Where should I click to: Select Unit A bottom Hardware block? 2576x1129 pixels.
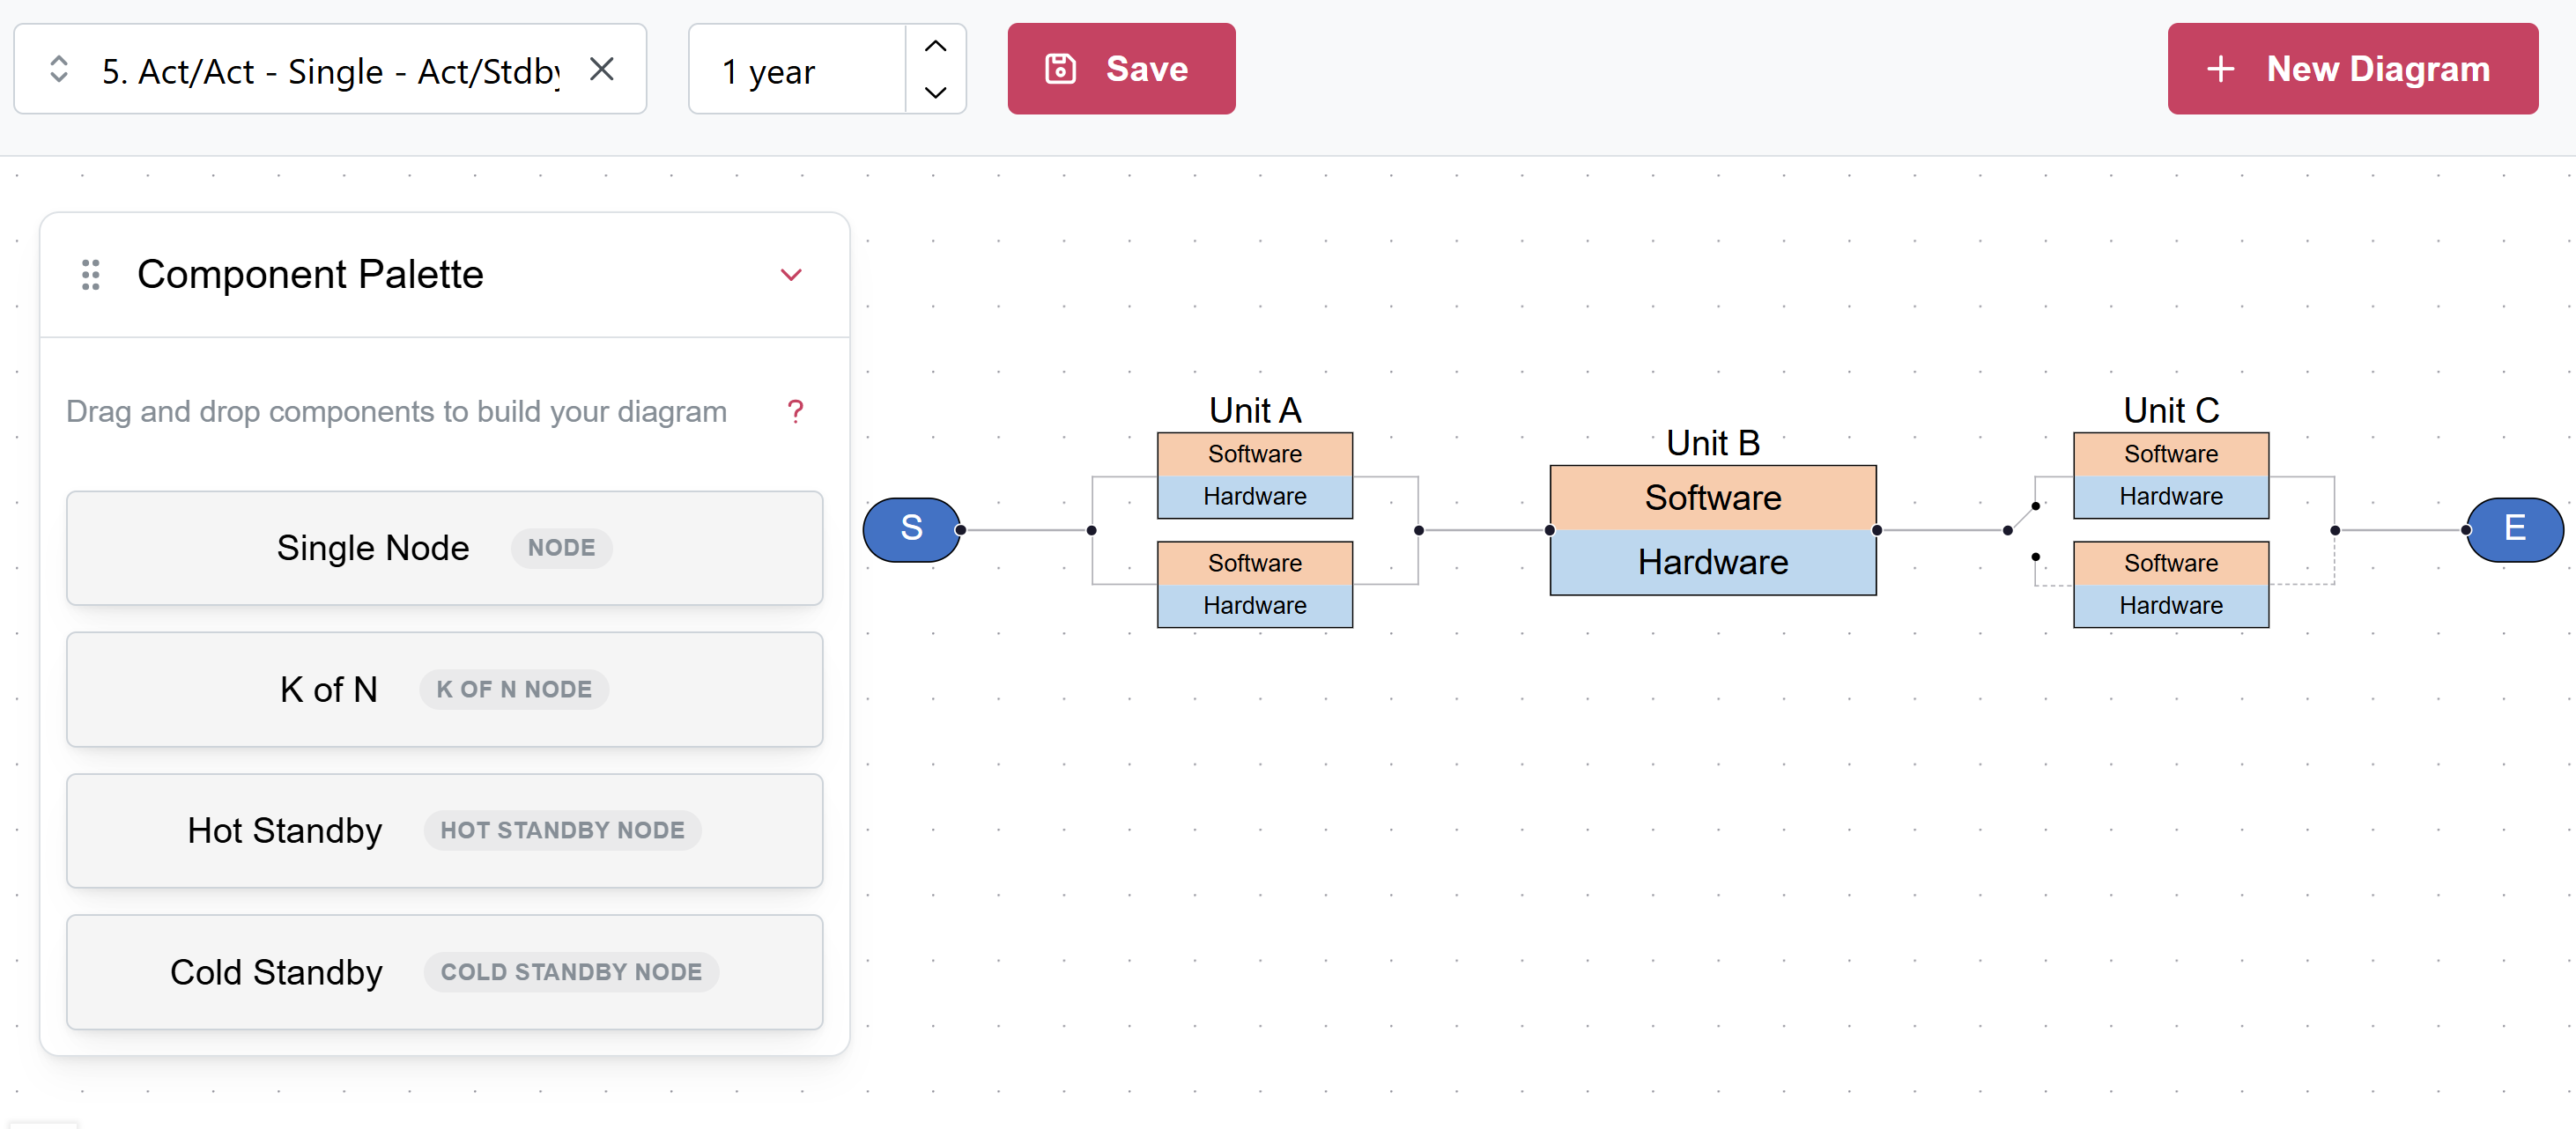[1255, 606]
